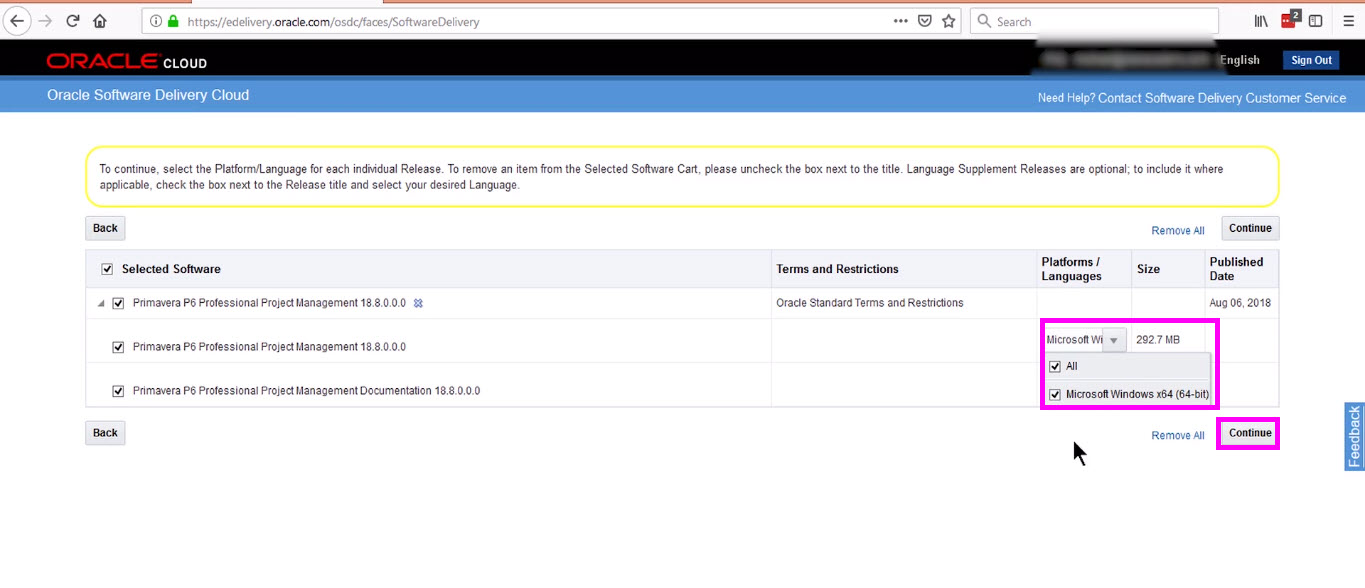The width and height of the screenshot is (1365, 588).
Task: Open the browser Library icon
Action: pyautogui.click(x=1262, y=21)
